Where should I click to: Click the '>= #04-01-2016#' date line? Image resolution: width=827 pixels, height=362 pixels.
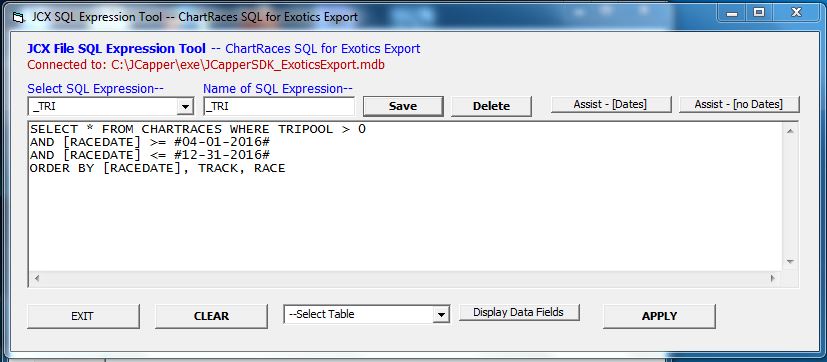click(x=150, y=142)
